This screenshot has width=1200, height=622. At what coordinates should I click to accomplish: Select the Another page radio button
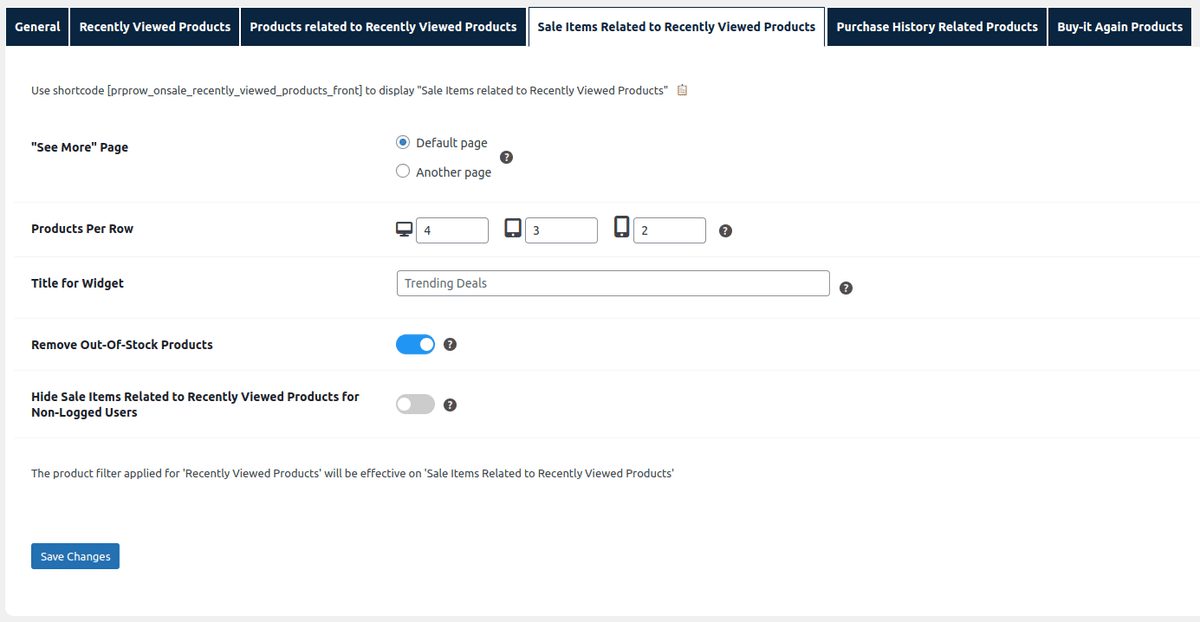[403, 171]
